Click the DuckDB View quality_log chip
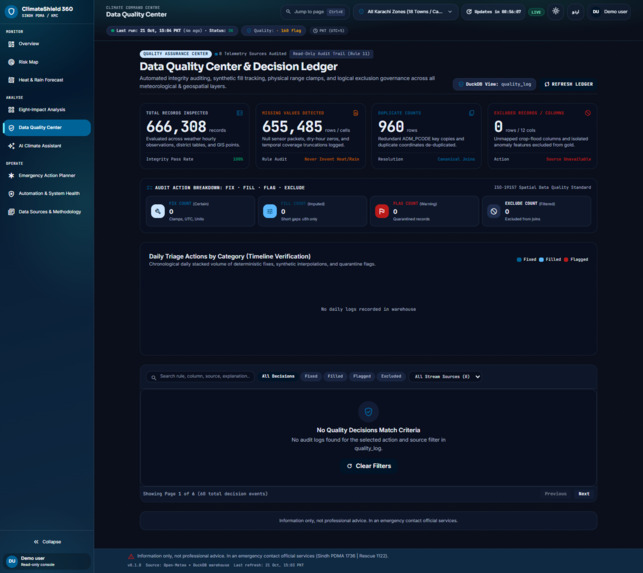The height and width of the screenshot is (573, 643). tap(494, 84)
